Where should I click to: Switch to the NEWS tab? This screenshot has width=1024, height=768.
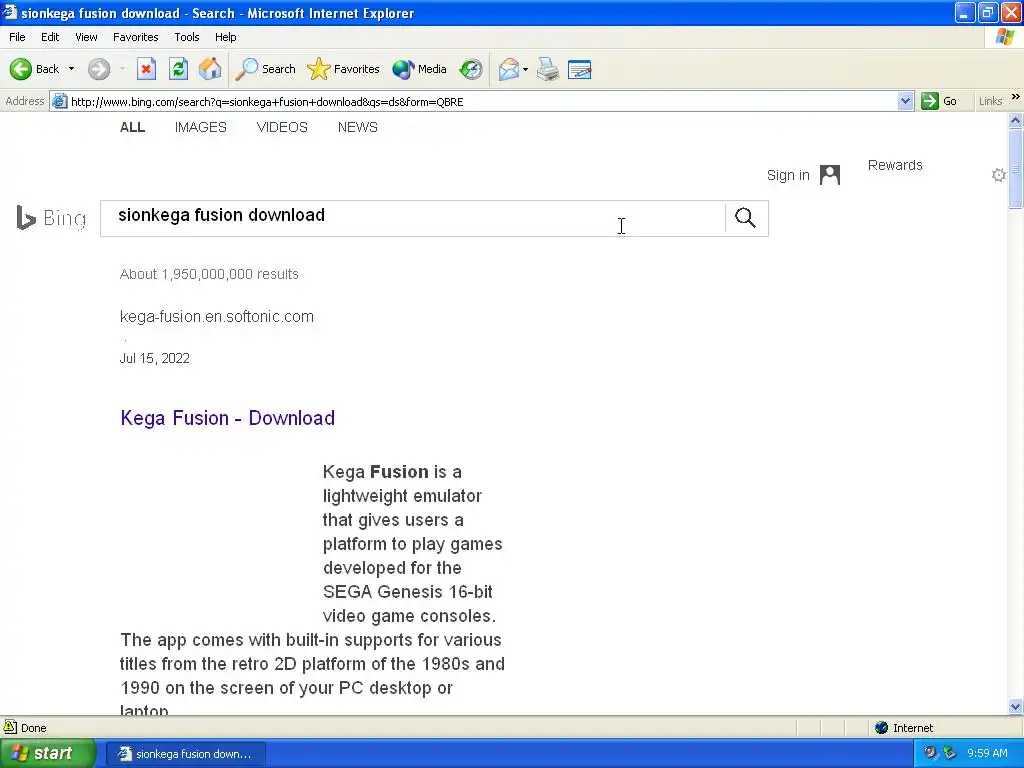(x=358, y=127)
